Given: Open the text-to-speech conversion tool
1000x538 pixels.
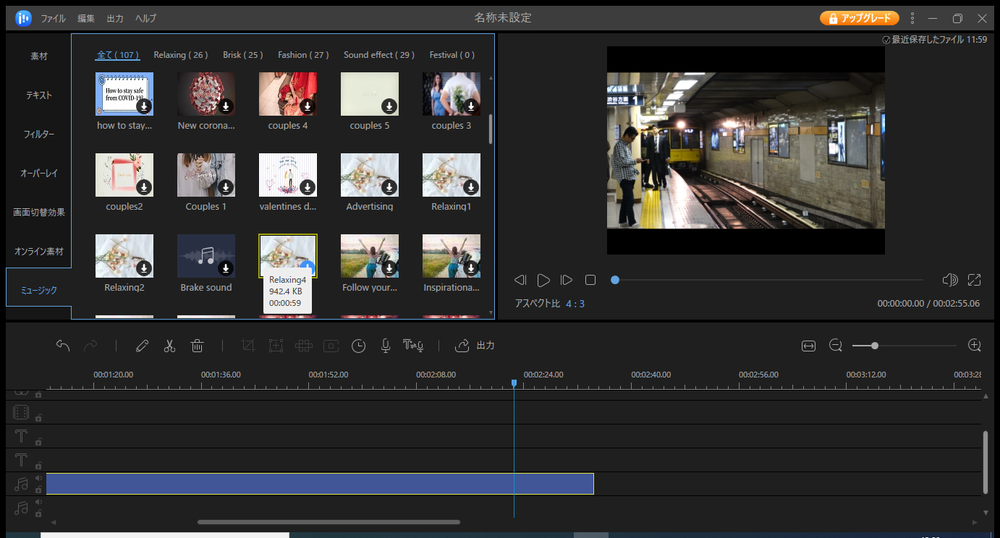Looking at the screenshot, I should click(x=413, y=345).
